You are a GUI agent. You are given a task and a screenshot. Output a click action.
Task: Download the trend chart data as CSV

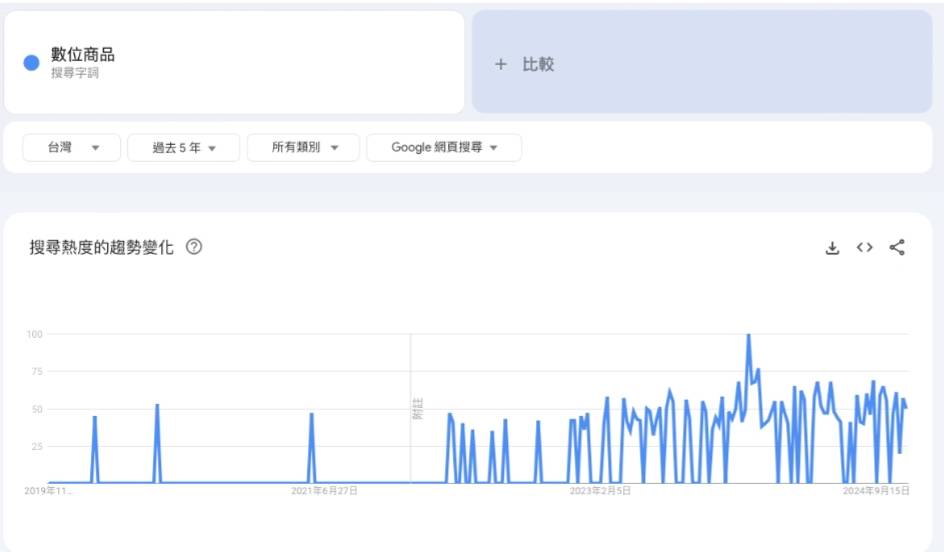[x=832, y=248]
